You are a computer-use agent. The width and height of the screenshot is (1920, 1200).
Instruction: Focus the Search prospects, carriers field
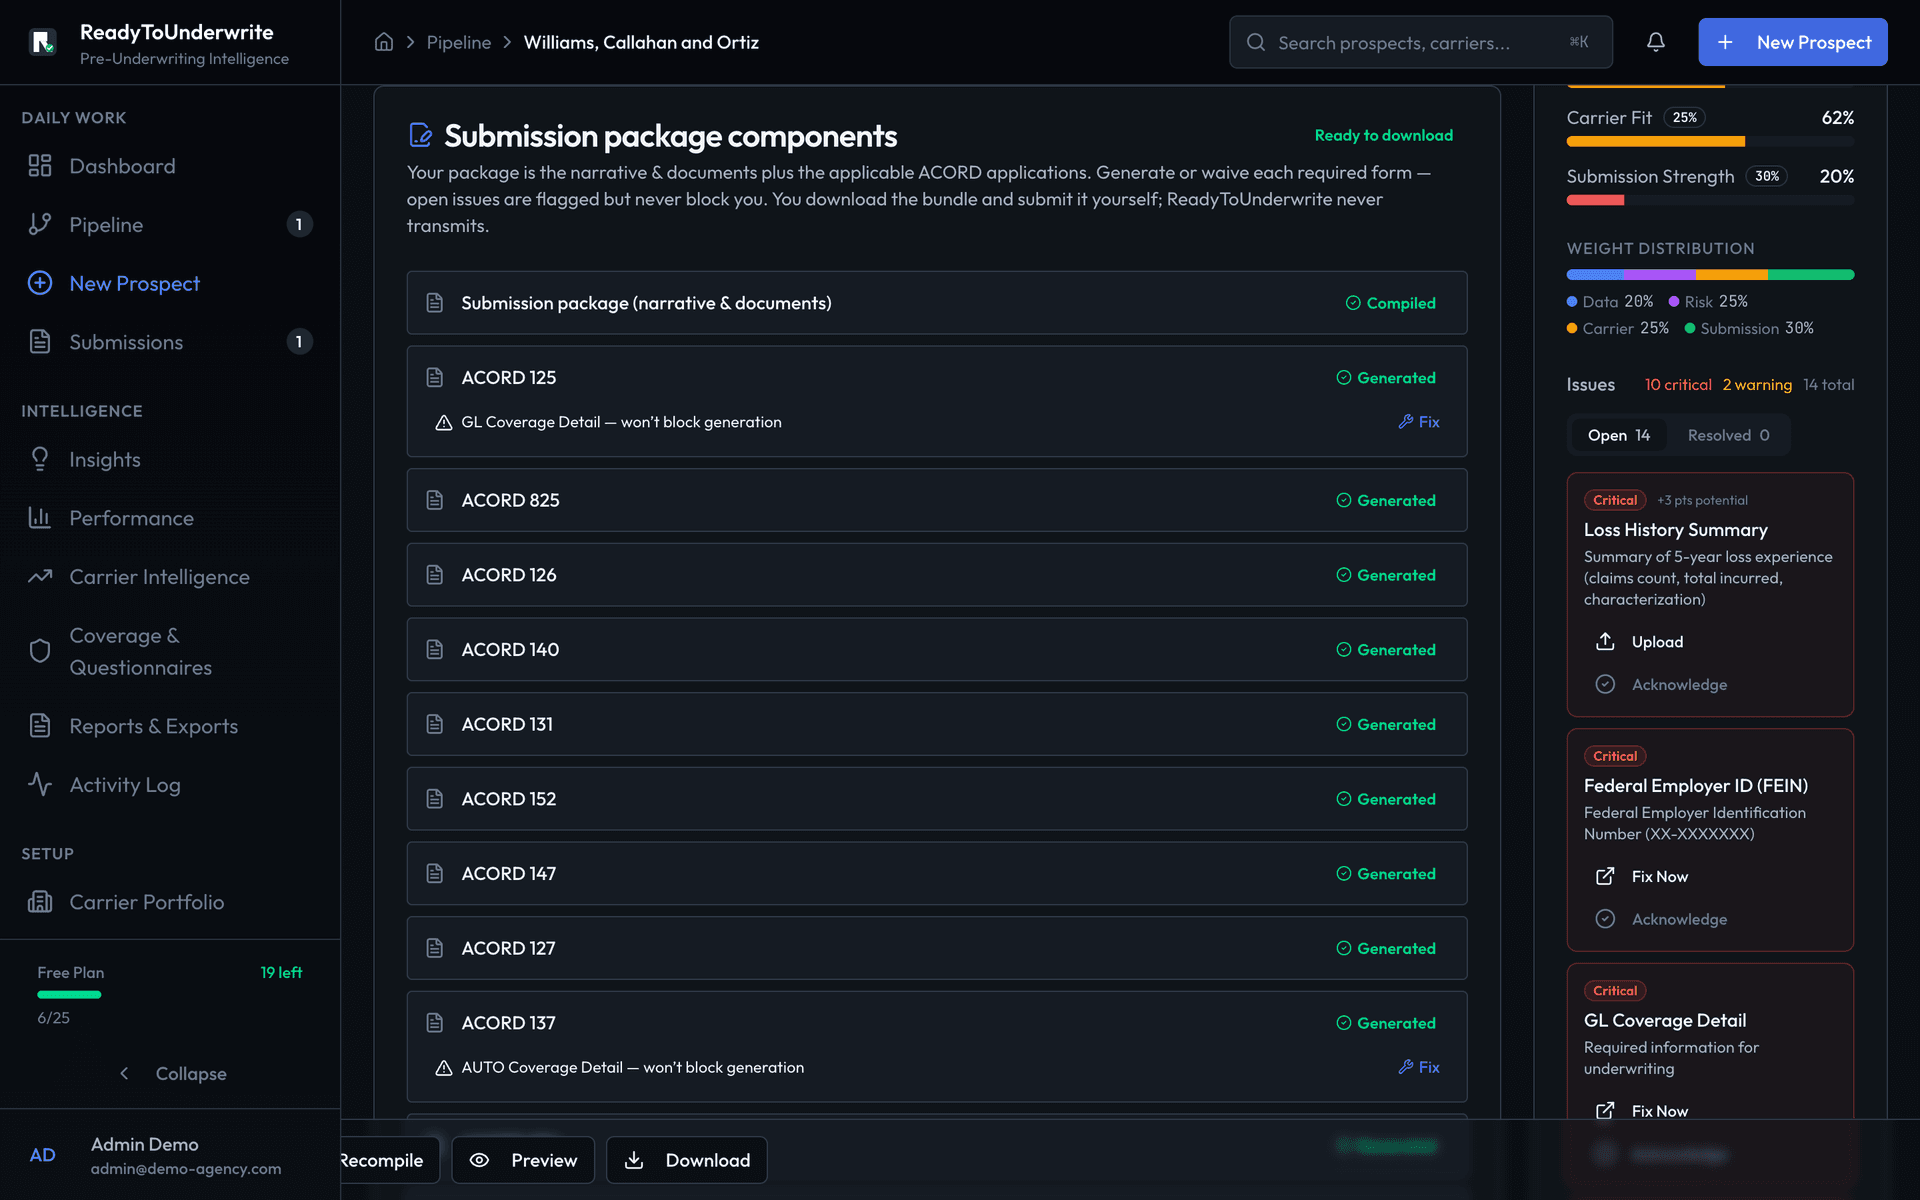(x=1421, y=42)
